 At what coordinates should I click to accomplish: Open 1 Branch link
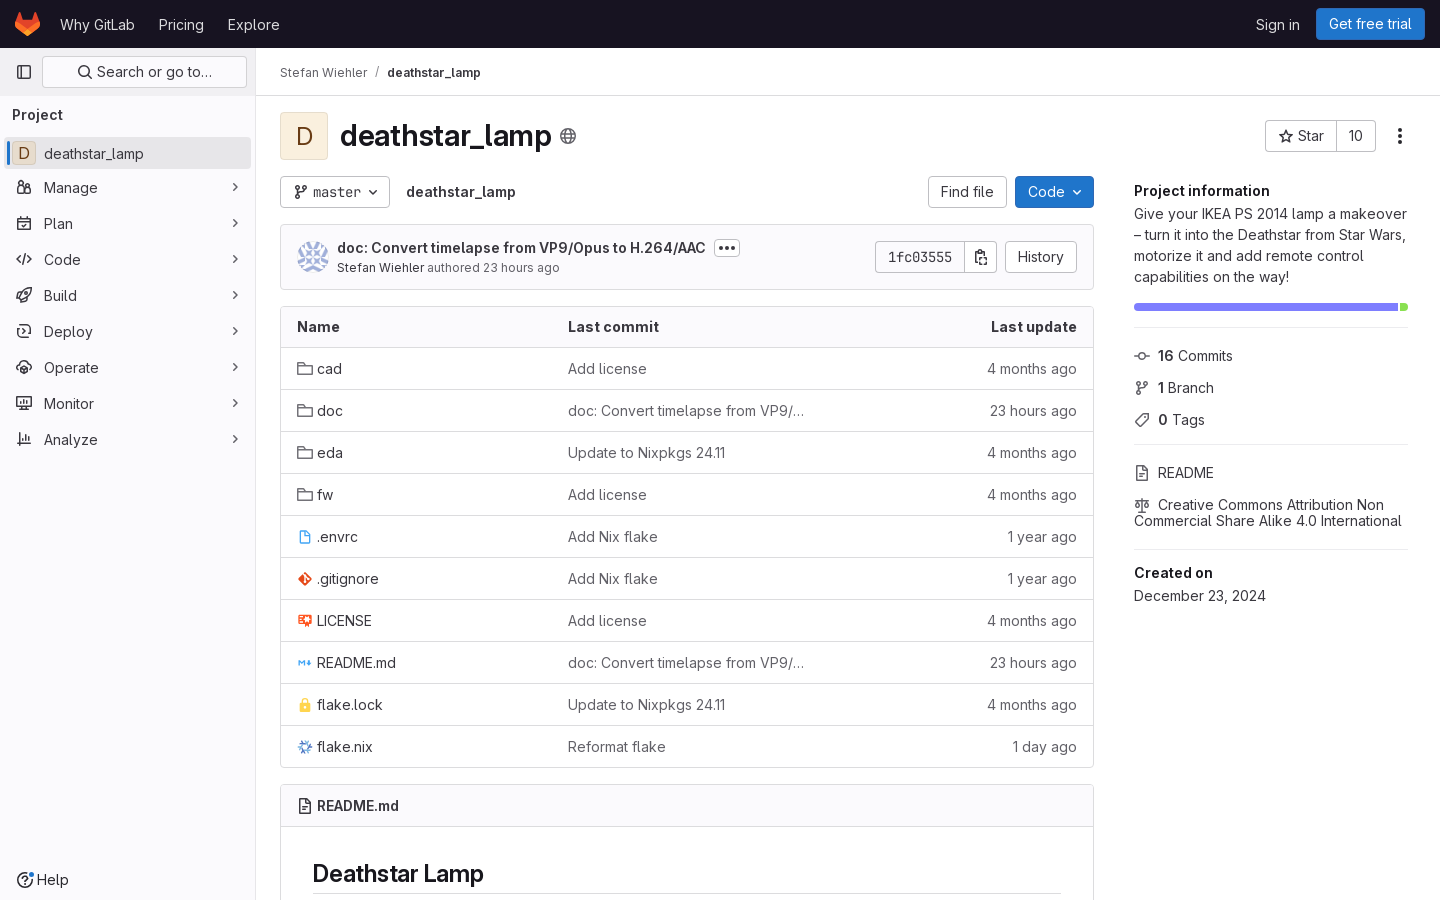pos(1186,388)
